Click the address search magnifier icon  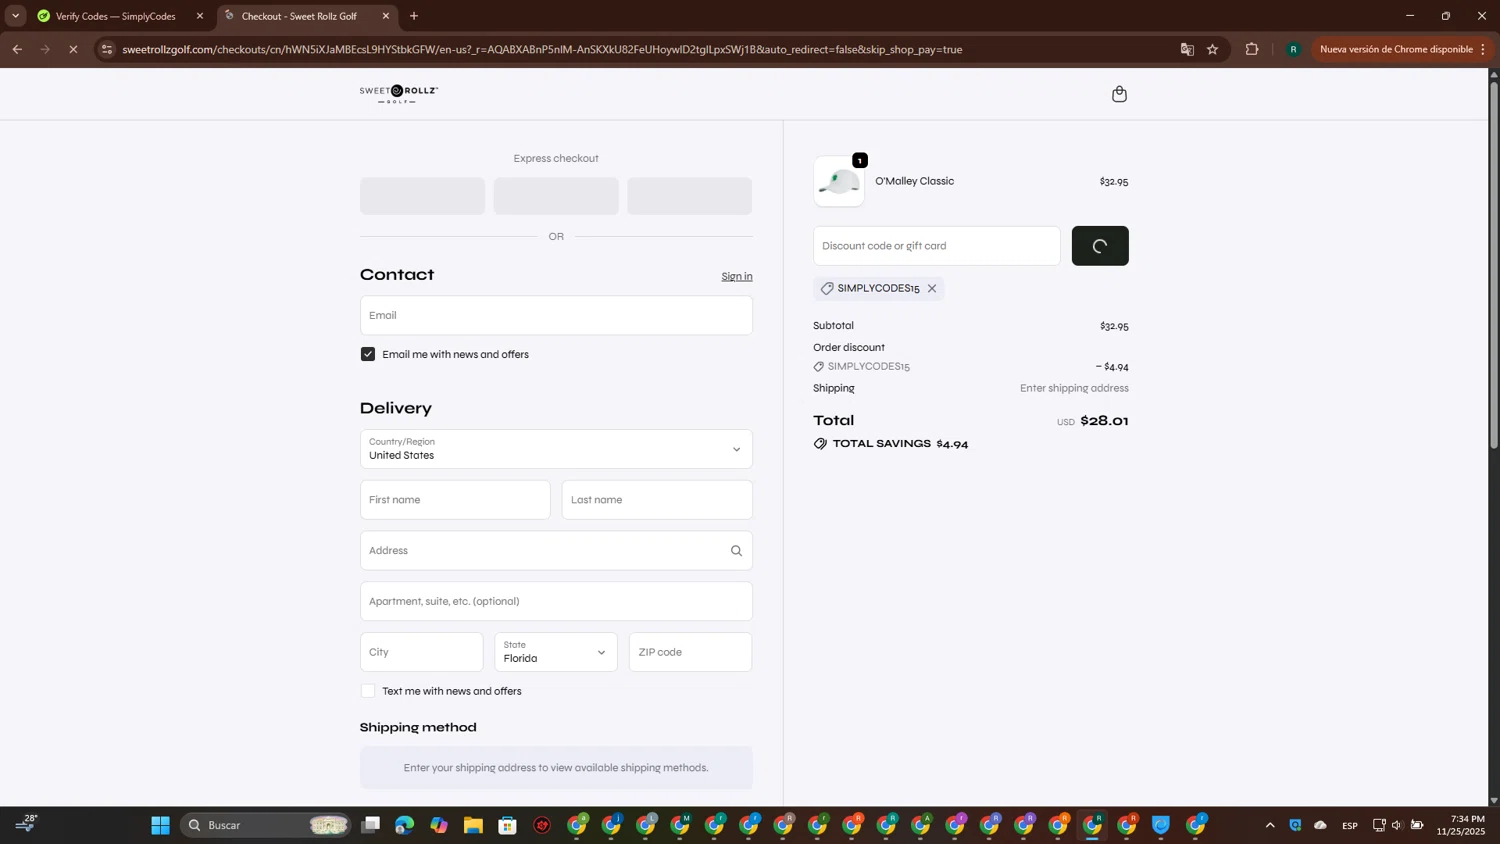[x=736, y=551]
